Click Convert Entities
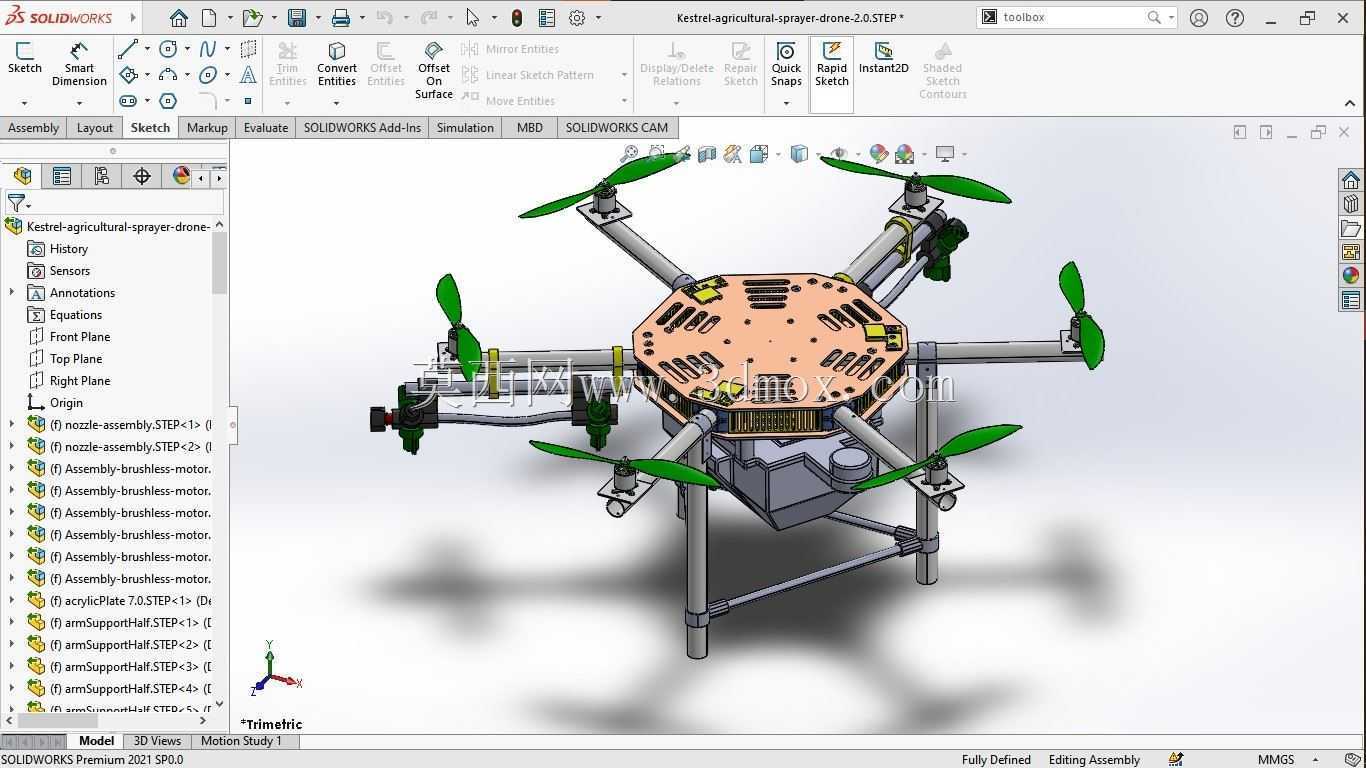 pos(337,64)
